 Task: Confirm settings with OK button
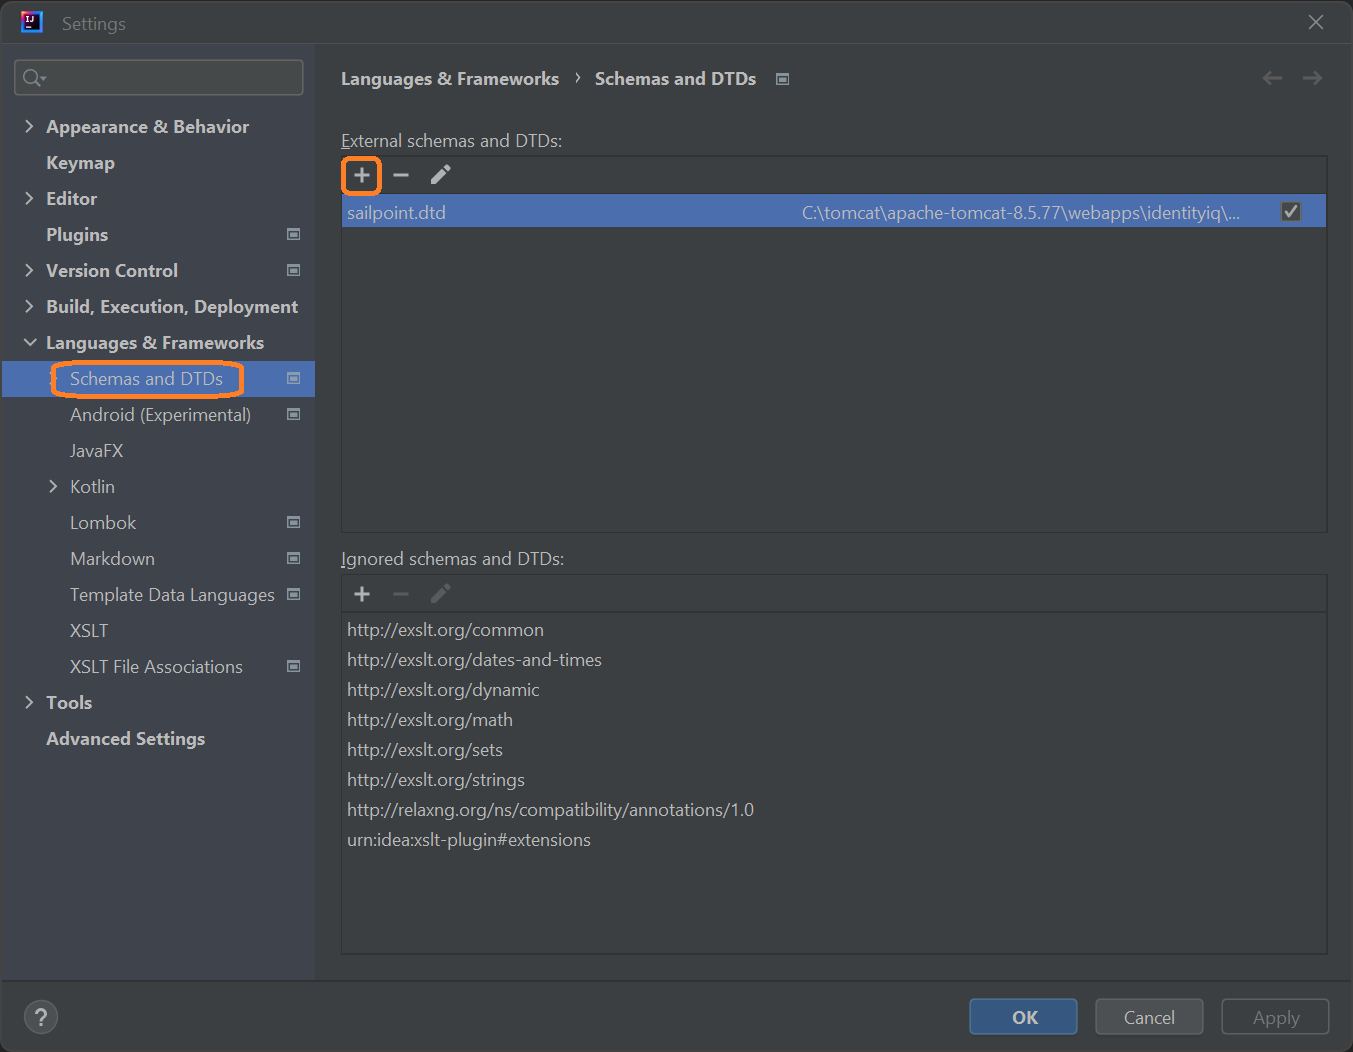coord(1024,1017)
